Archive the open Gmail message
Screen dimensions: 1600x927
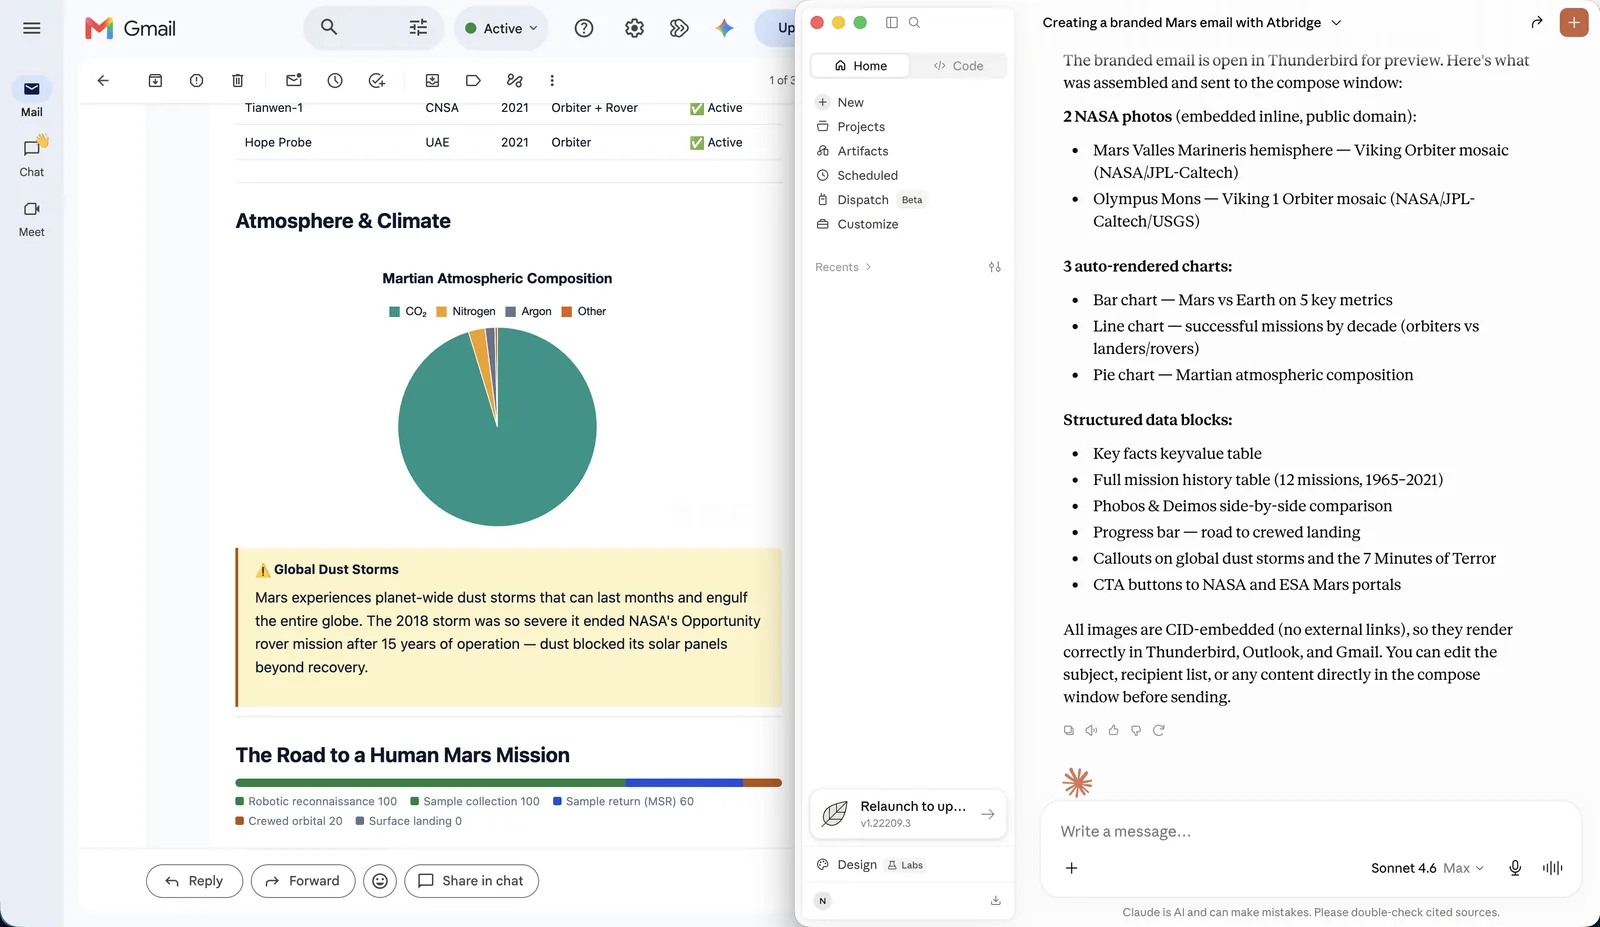155,80
